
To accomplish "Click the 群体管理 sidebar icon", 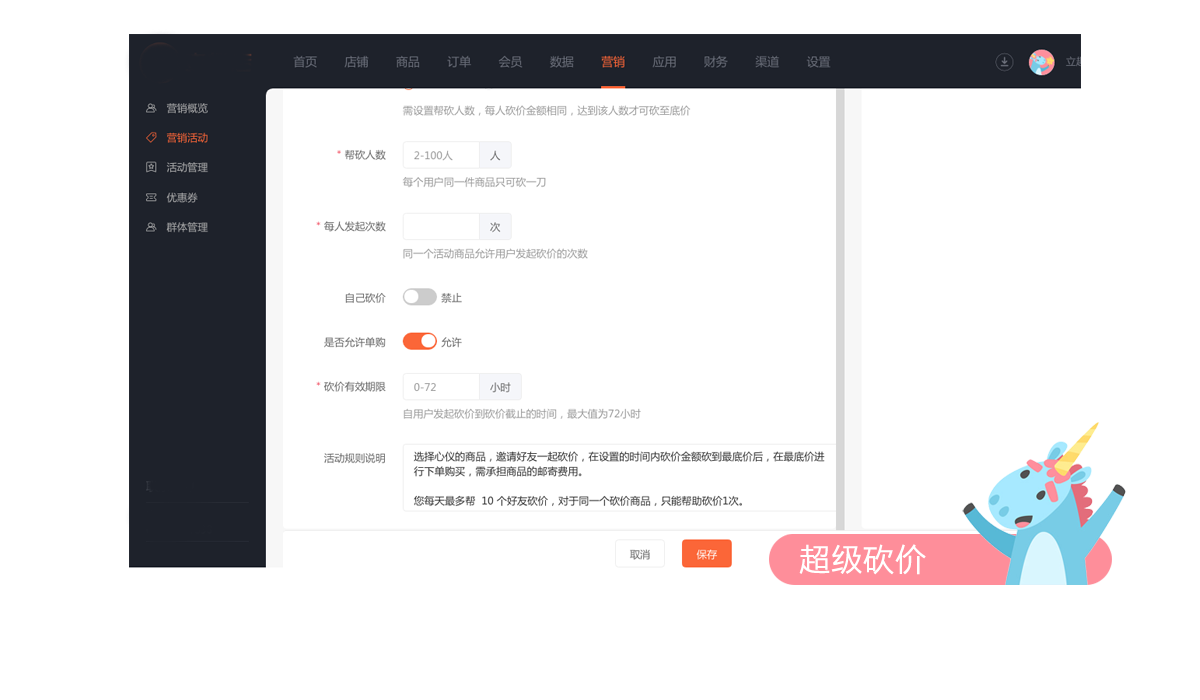I will tap(151, 228).
